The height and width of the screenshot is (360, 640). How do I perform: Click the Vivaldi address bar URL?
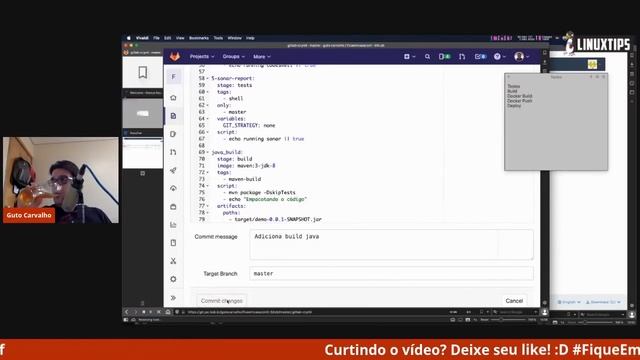[x=250, y=312]
